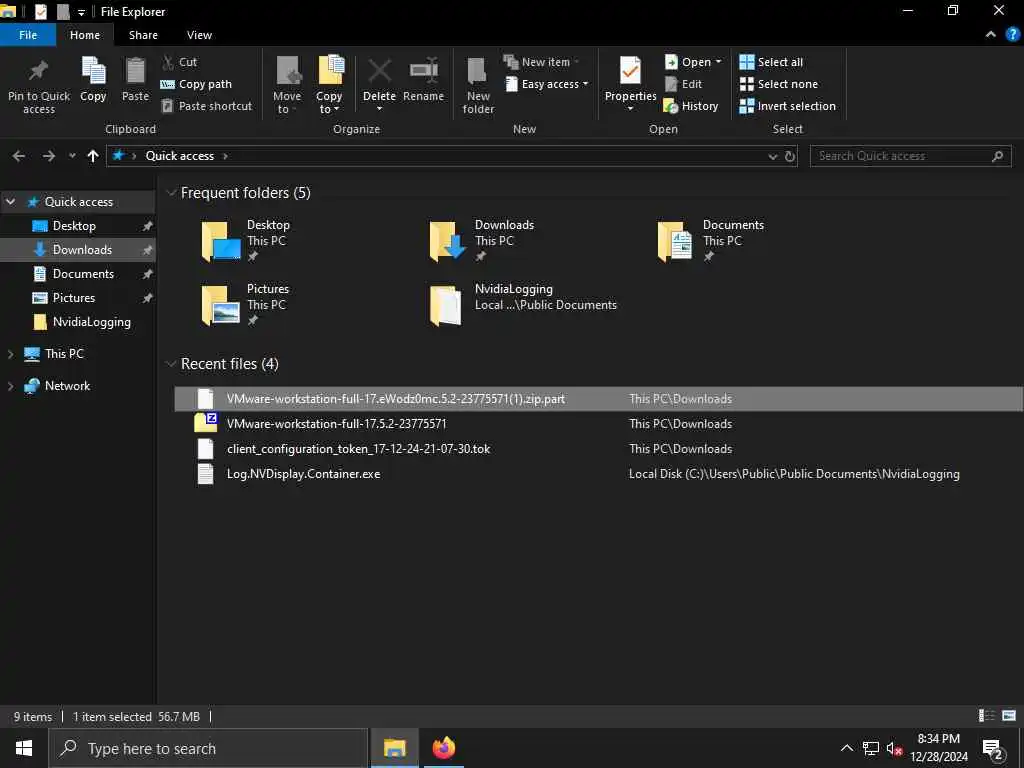Screen dimensions: 1024x768
Task: Click the Cut scissors command
Action: (180, 62)
